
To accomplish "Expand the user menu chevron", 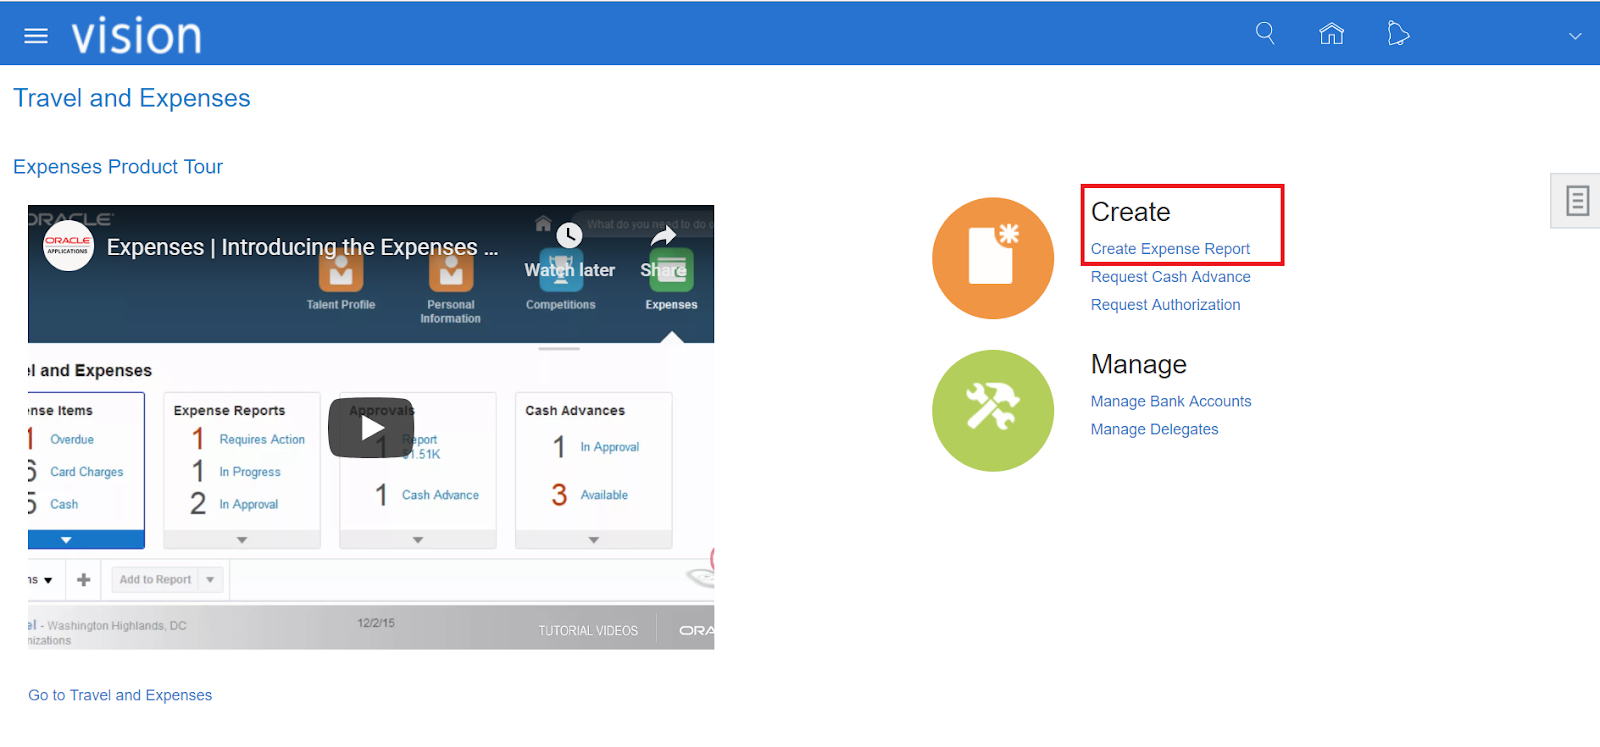I will click(x=1575, y=36).
